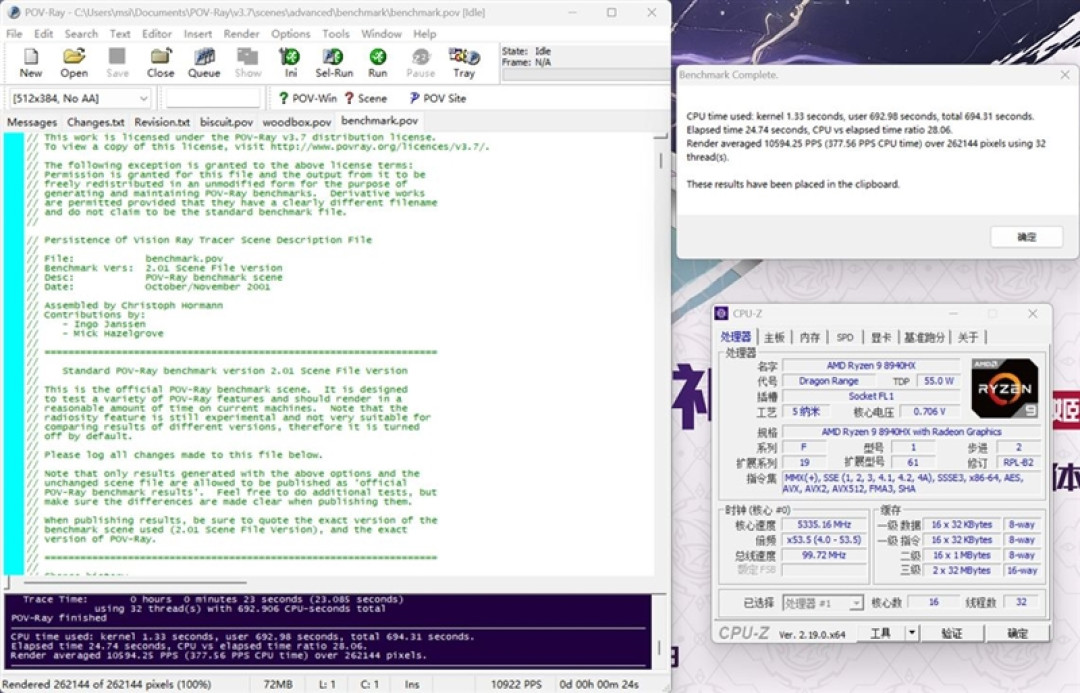The height and width of the screenshot is (693, 1080).
Task: Switch to CPU-Z 关于 tab
Action: pyautogui.click(x=968, y=337)
